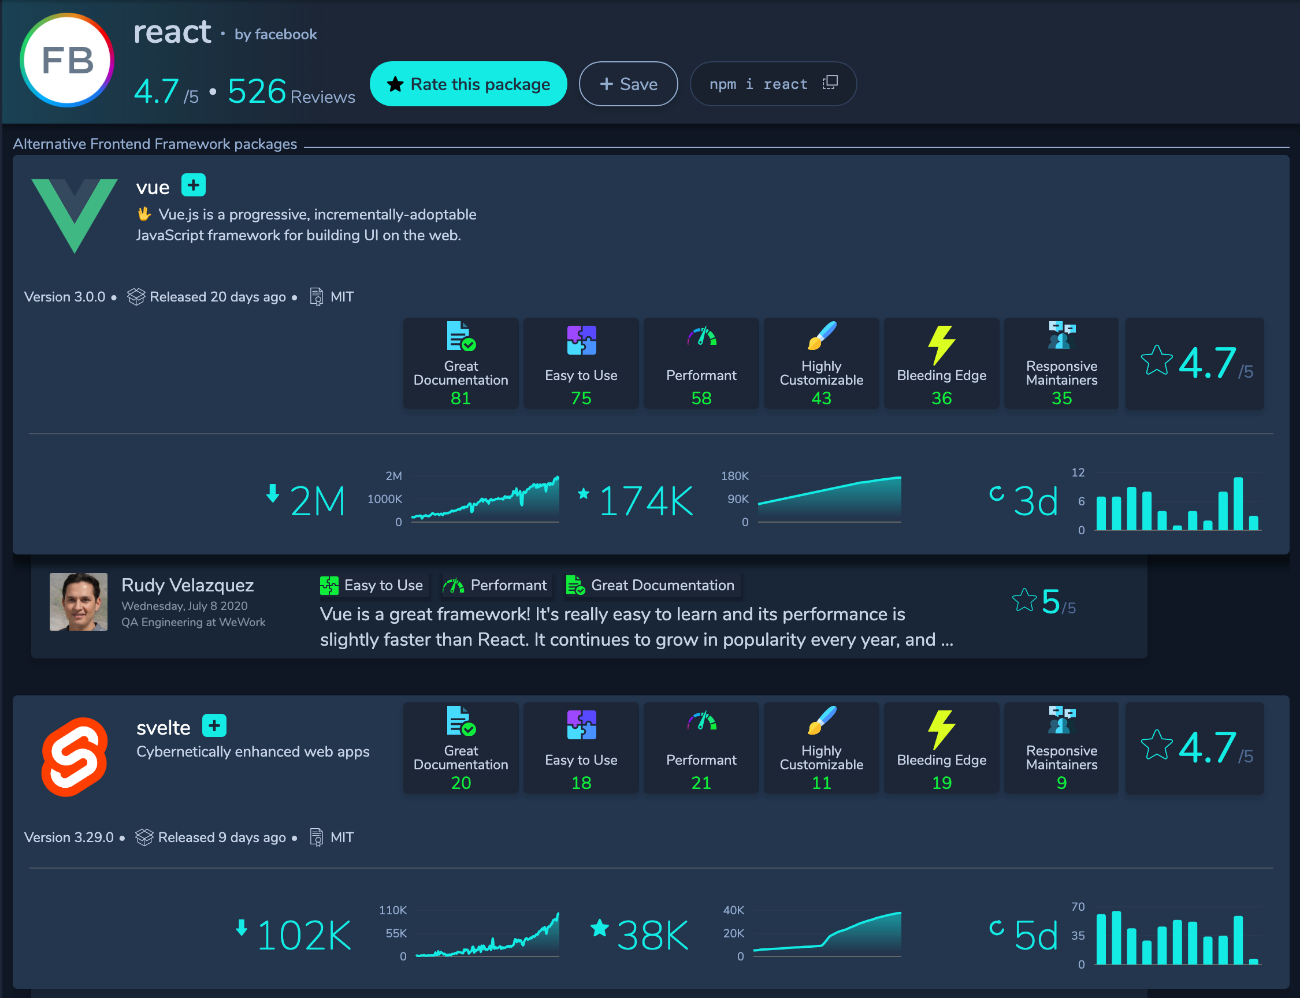Select svelte Responsive Maintainers badge 9
This screenshot has width=1300, height=998.
pos(1062,748)
